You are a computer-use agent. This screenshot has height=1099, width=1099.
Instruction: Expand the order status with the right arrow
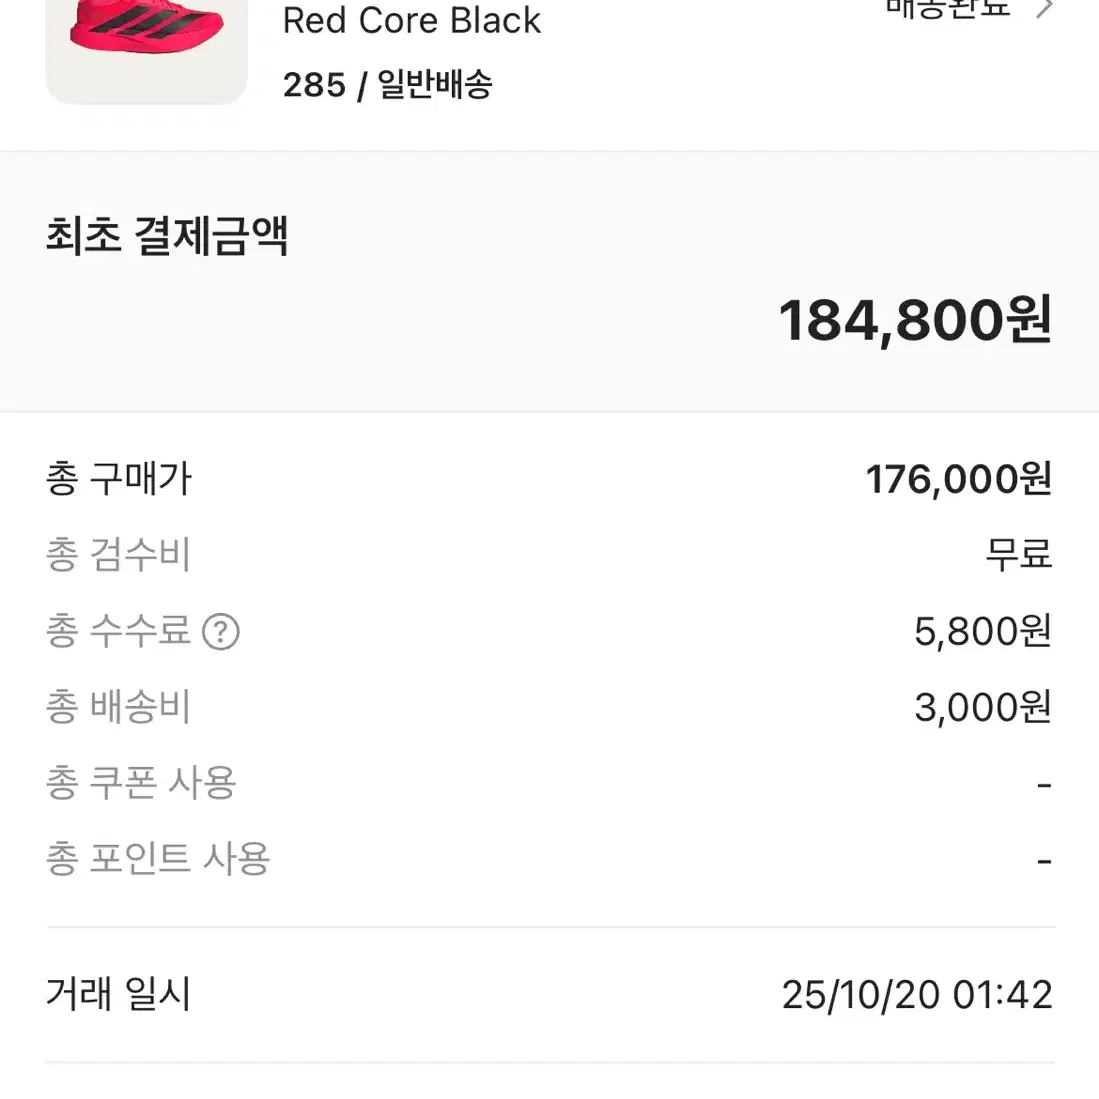point(1046,10)
